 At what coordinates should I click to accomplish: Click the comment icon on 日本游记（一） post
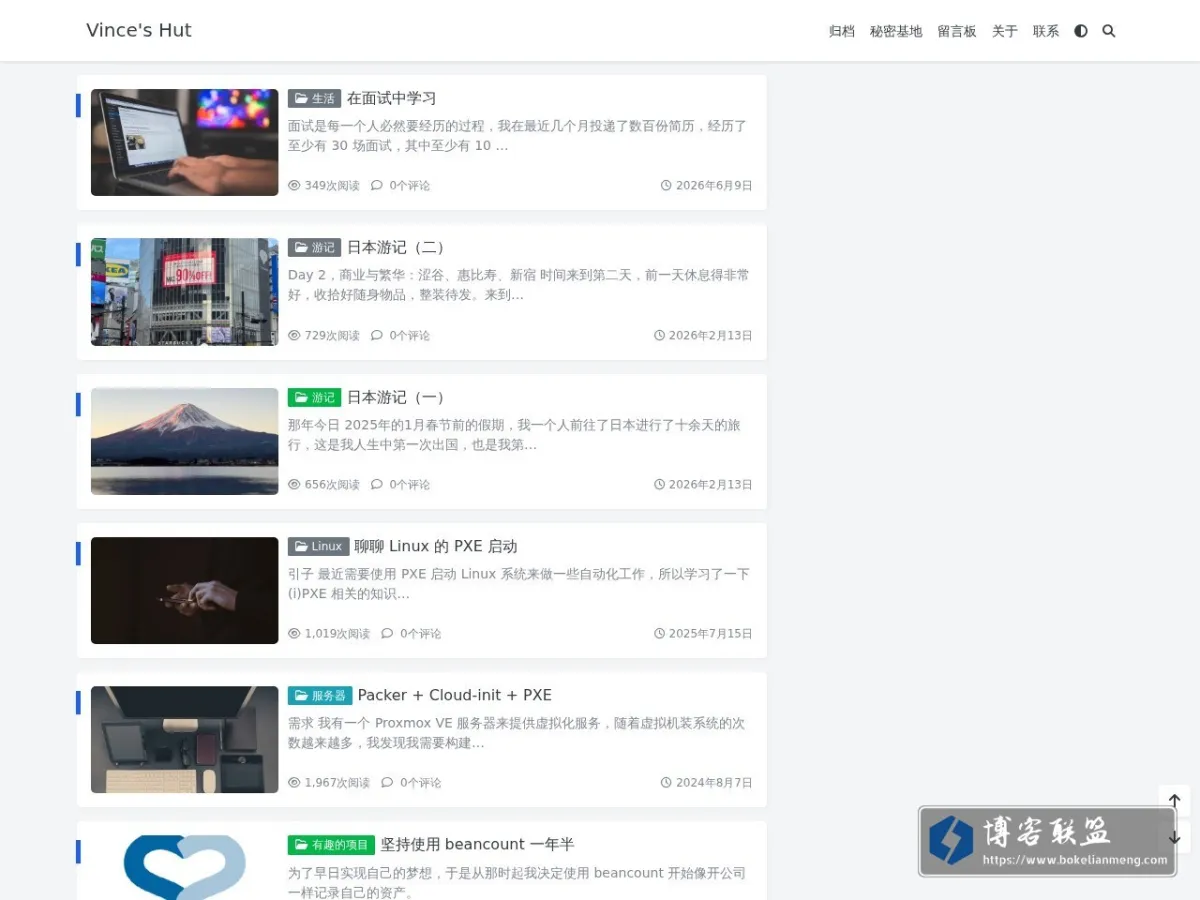pyautogui.click(x=377, y=484)
